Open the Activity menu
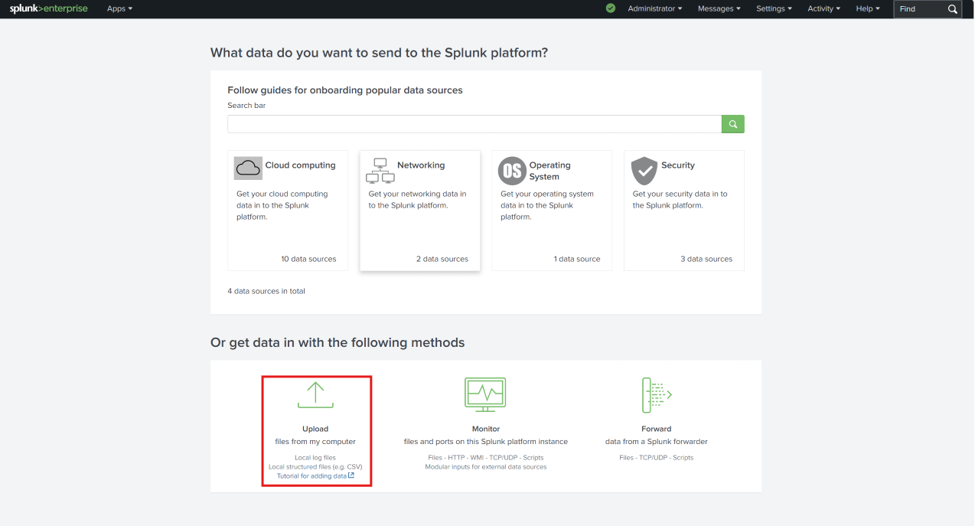The width and height of the screenshot is (975, 526). 823,9
